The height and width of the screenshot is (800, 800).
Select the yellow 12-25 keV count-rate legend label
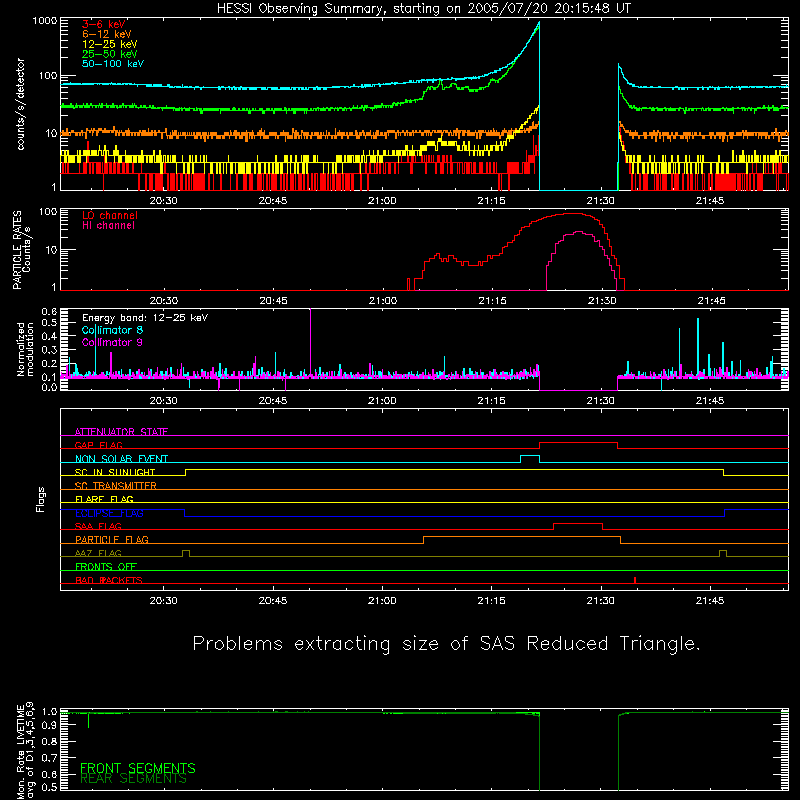(110, 44)
